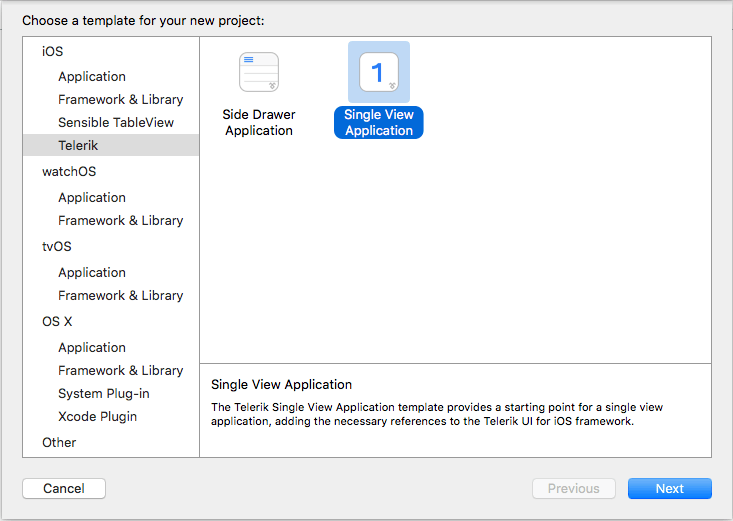733x521 pixels.
Task: Click the watchOS section header
Action: (x=69, y=172)
